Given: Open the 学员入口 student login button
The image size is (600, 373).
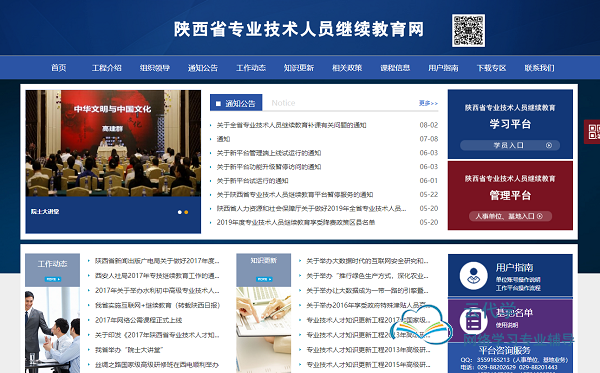Looking at the screenshot, I should 510,145.
